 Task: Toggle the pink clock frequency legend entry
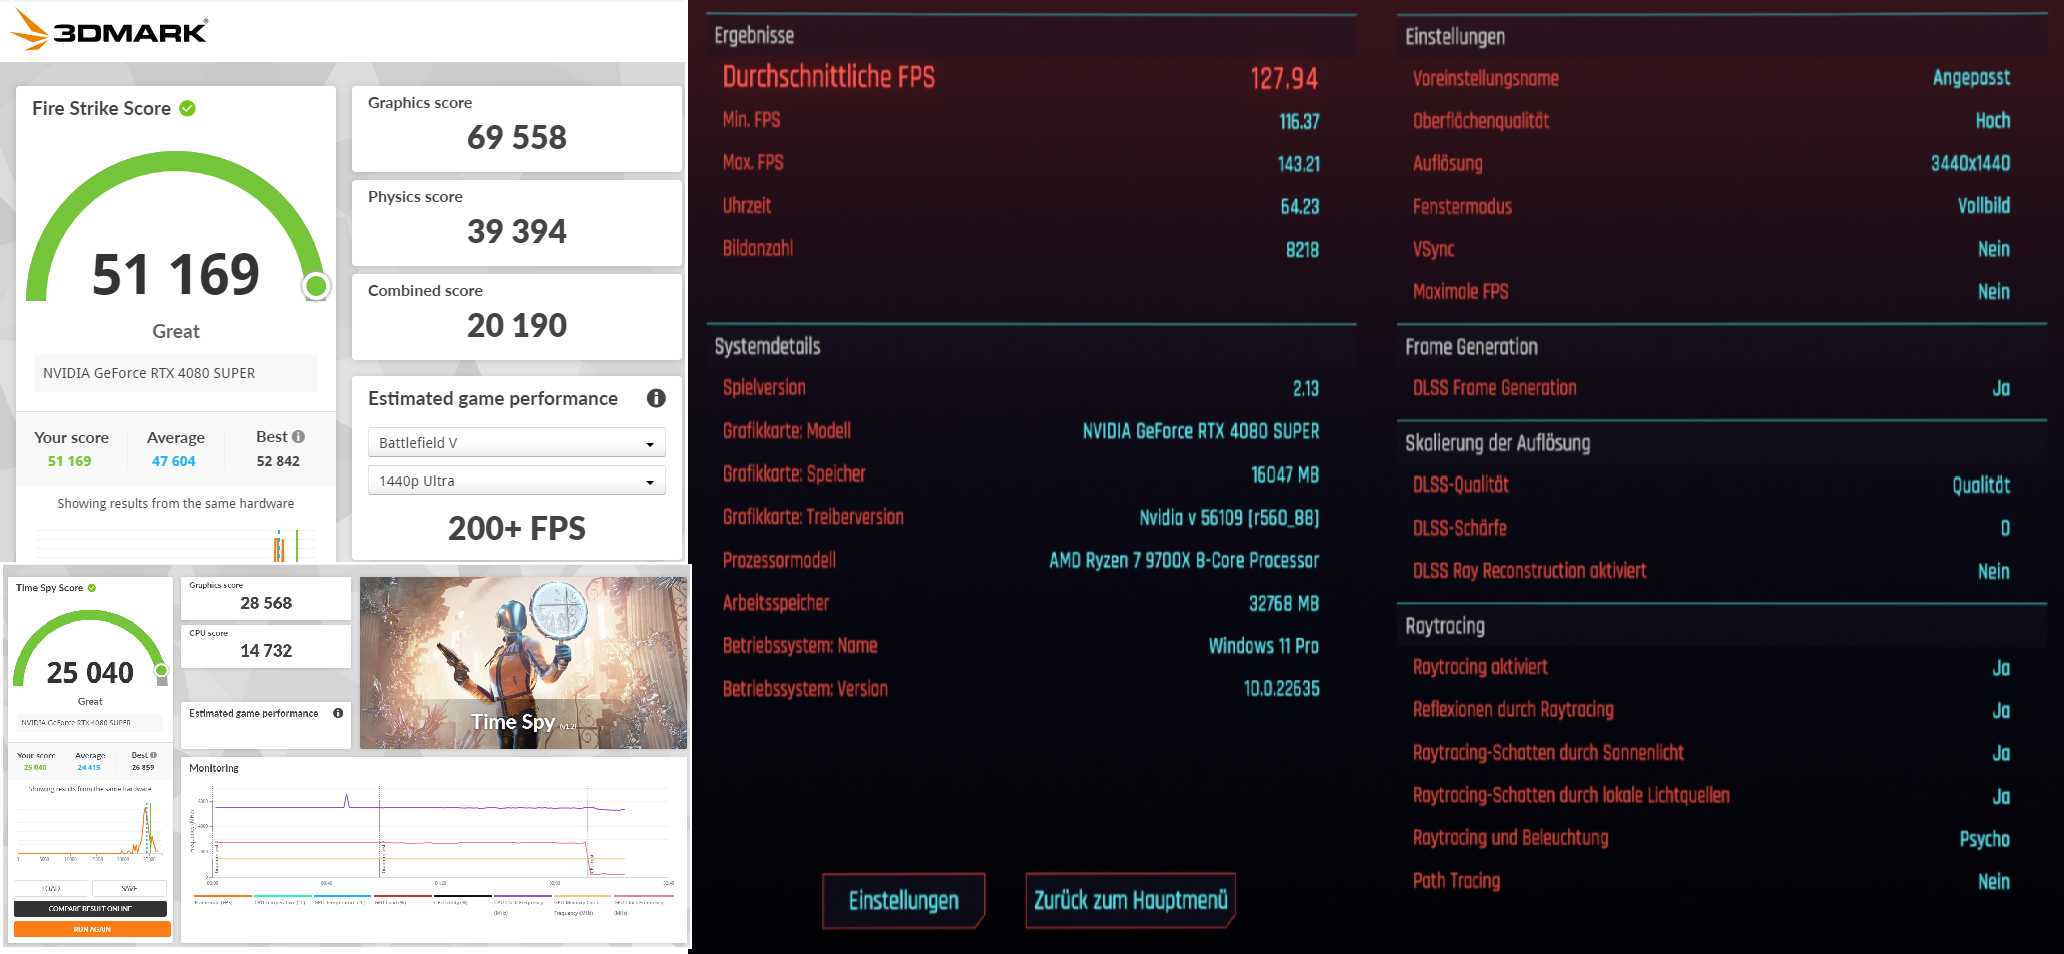[x=643, y=904]
